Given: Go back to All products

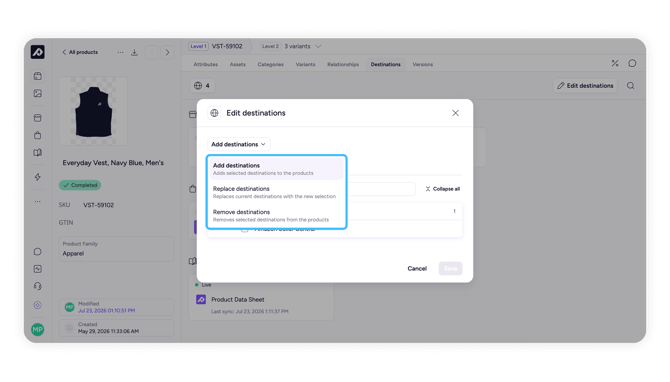Looking at the screenshot, I should (x=80, y=52).
